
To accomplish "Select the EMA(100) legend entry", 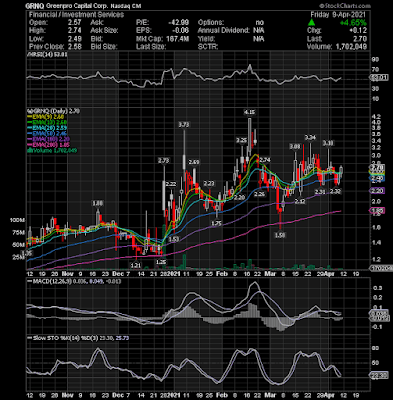I will [x=48, y=140].
